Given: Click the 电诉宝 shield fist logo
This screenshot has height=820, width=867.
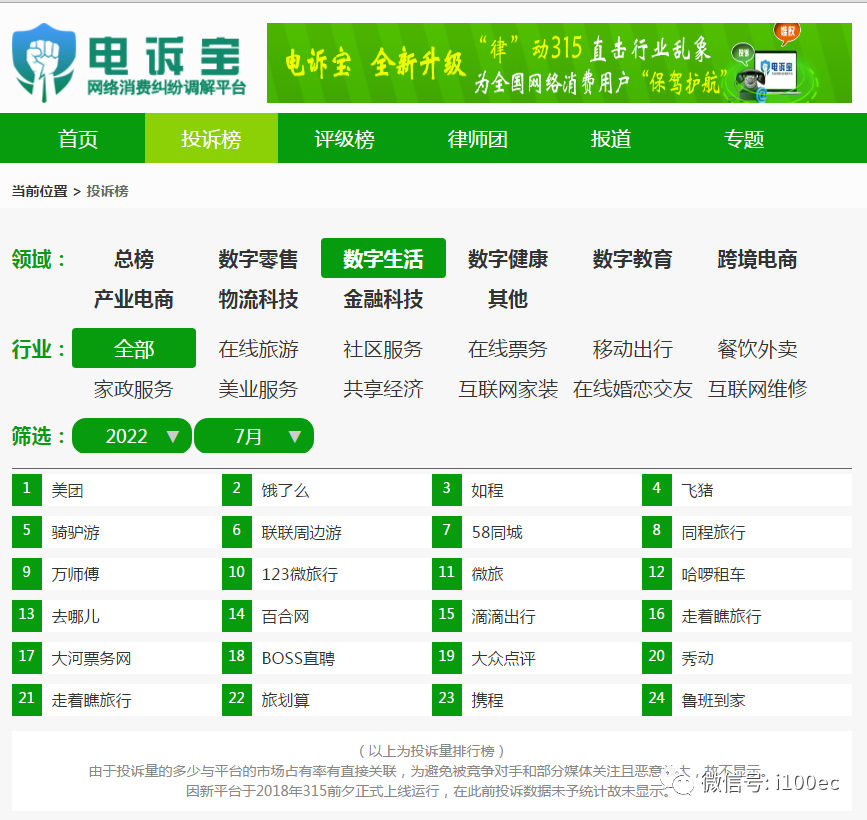Looking at the screenshot, I should coord(44,62).
